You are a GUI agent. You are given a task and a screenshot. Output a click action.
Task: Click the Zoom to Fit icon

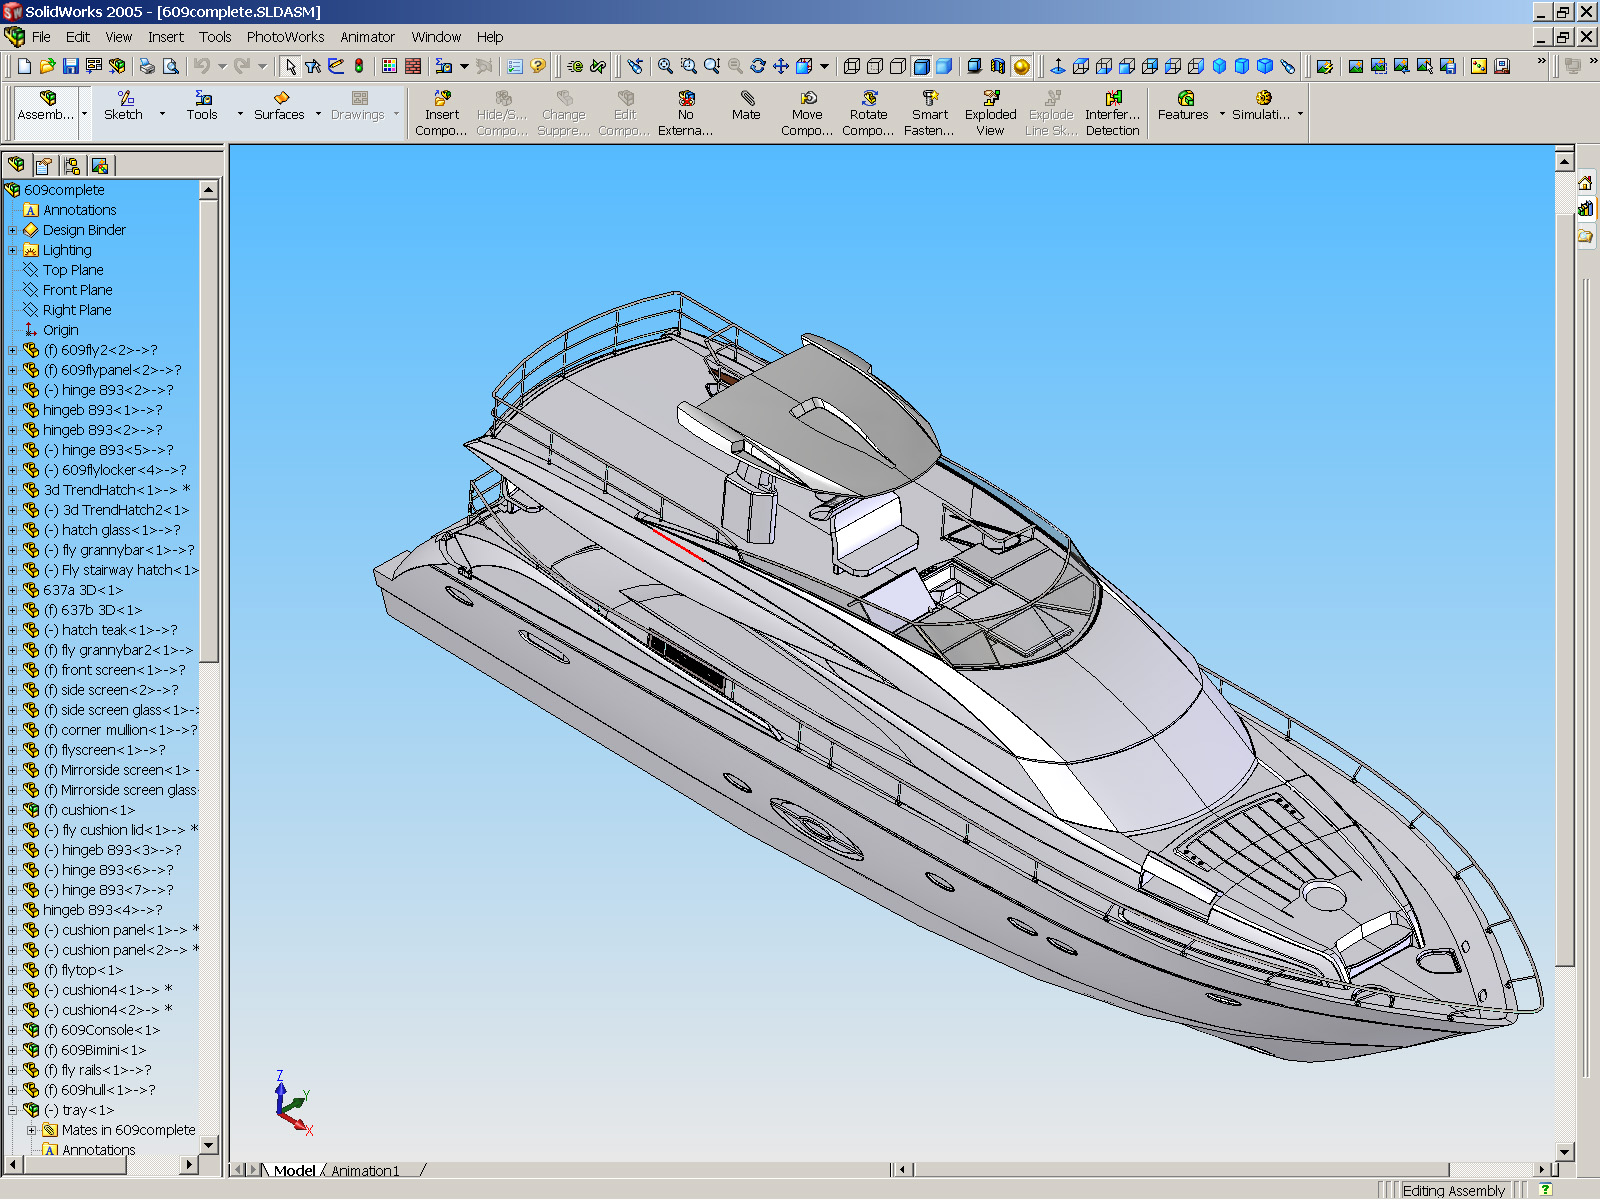[x=666, y=68]
